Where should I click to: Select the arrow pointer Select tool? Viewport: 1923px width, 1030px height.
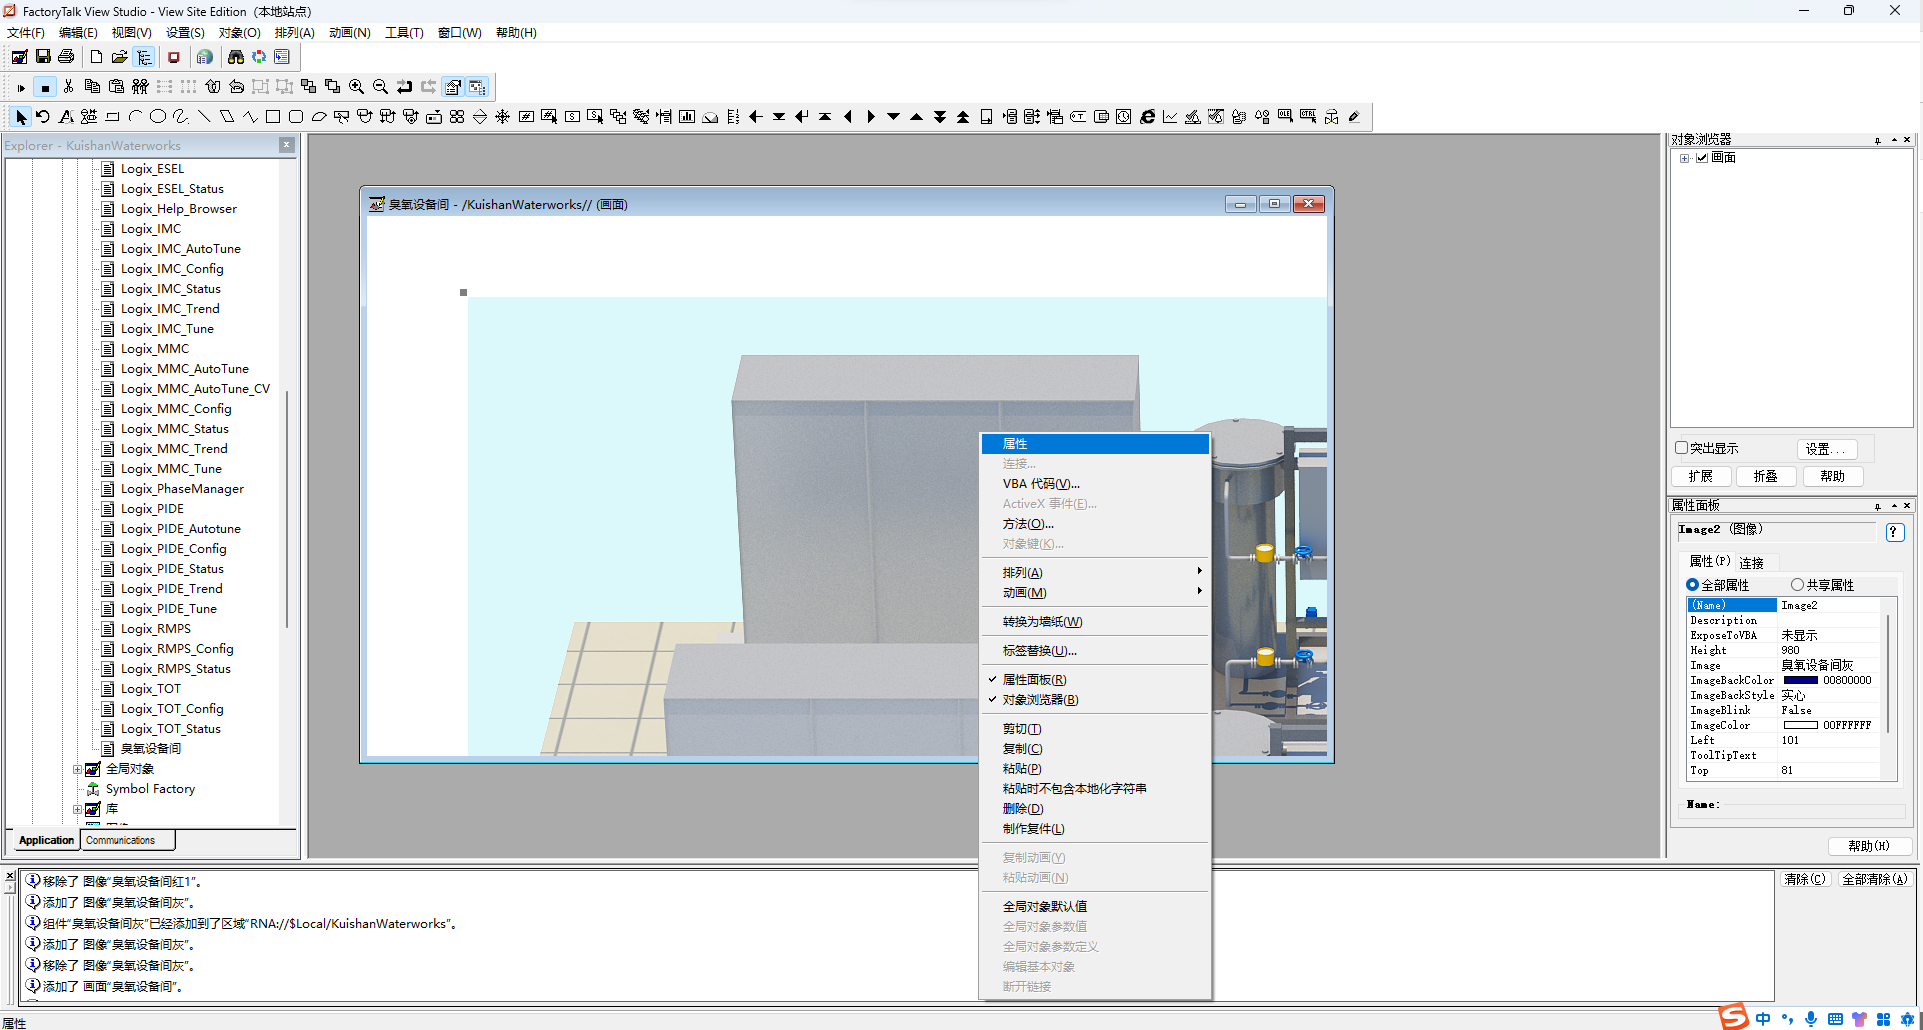20,117
